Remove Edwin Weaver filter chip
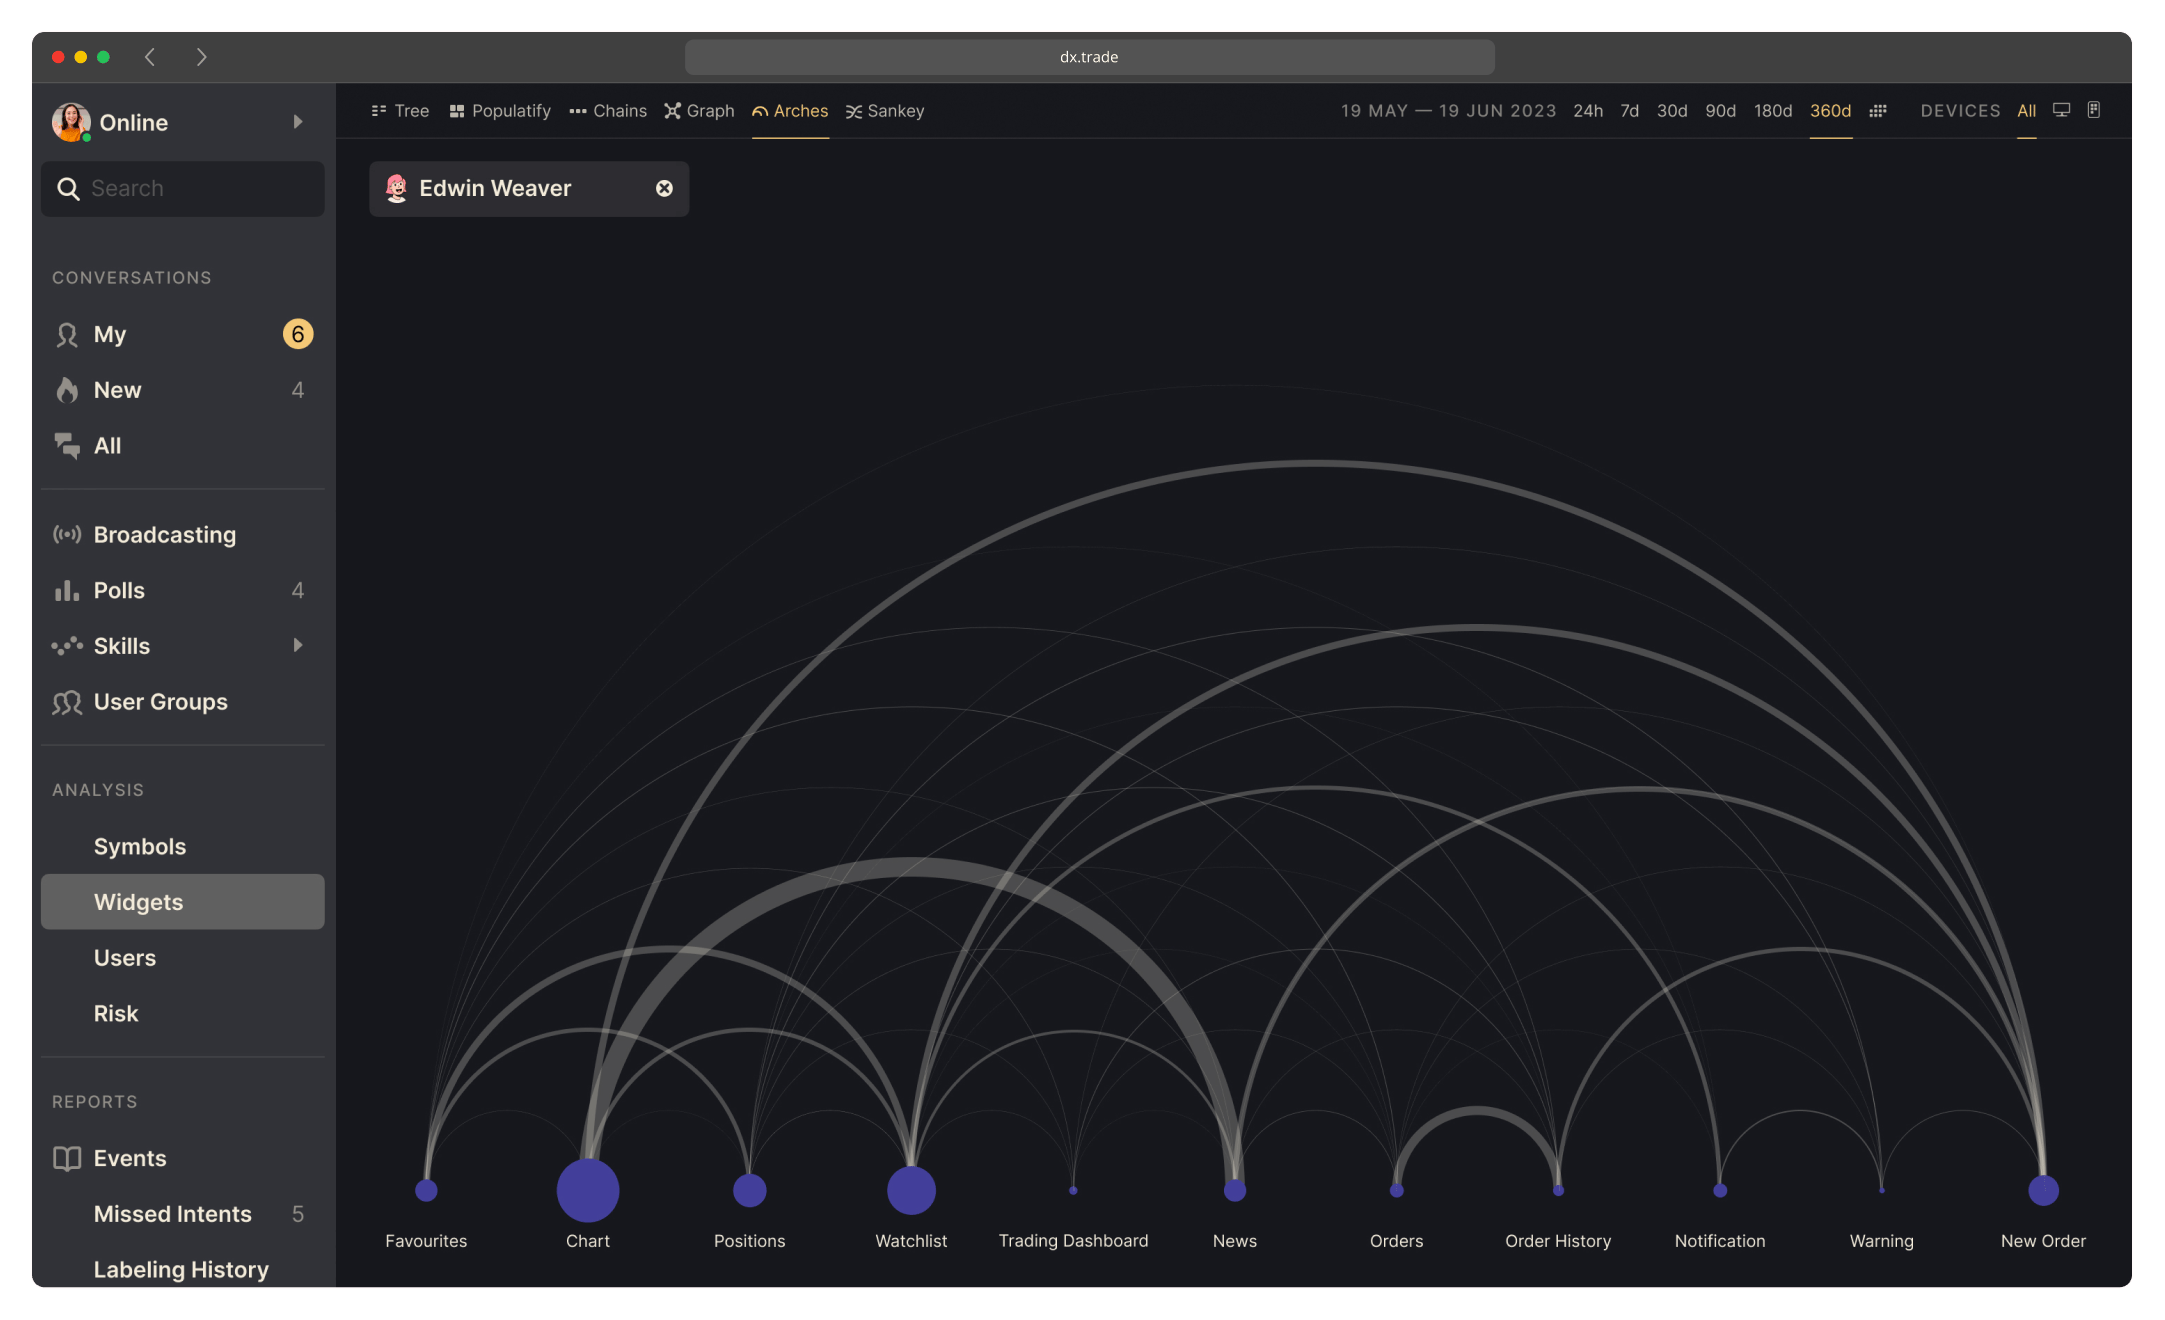The height and width of the screenshot is (1320, 2165). 664,189
